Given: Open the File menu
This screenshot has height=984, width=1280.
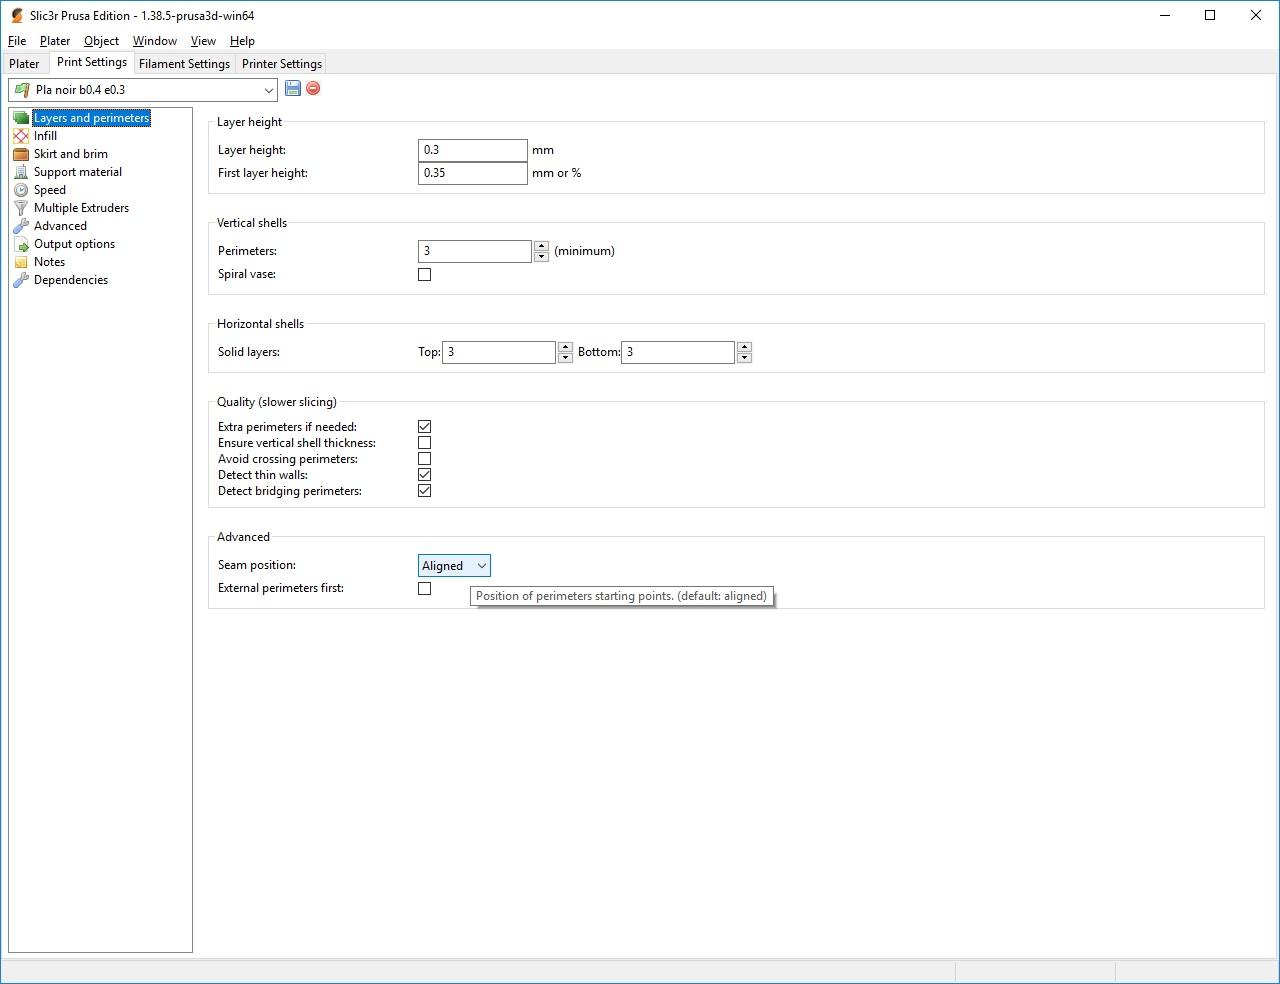Looking at the screenshot, I should click(17, 41).
